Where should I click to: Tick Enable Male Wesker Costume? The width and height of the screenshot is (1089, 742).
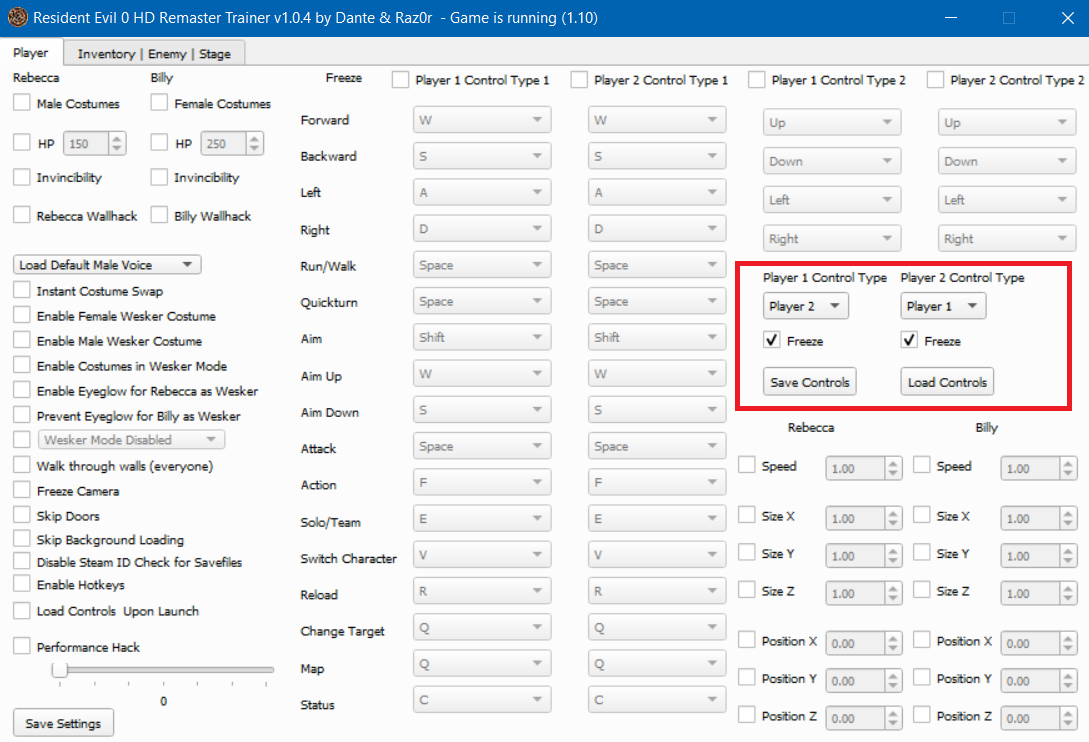click(22, 340)
